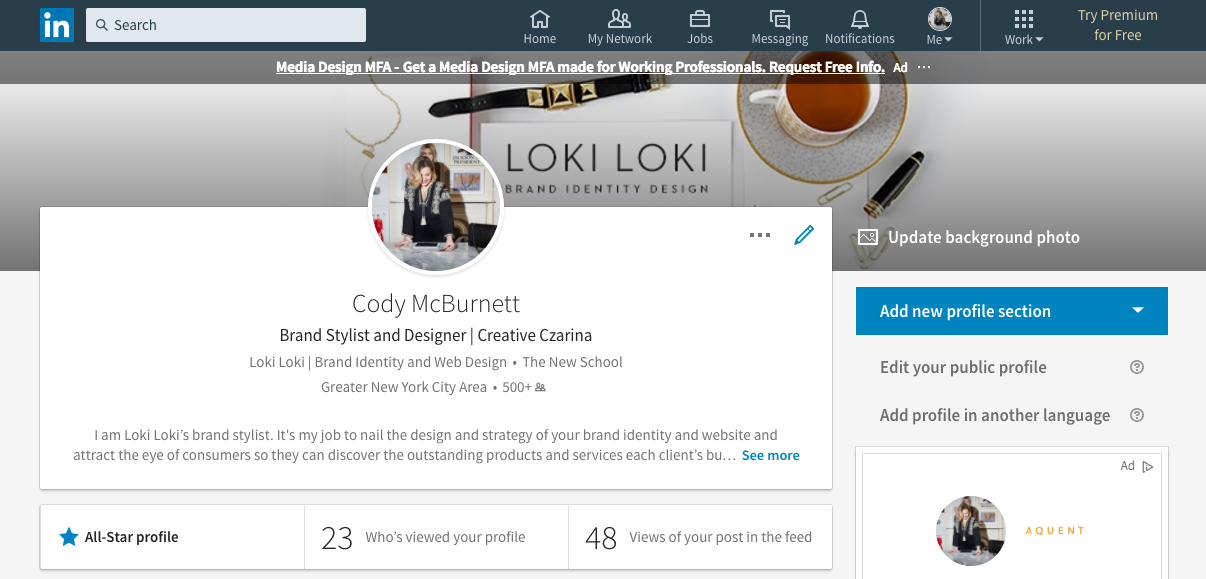Click the 500+ connections count
1206x579 pixels.
point(517,387)
